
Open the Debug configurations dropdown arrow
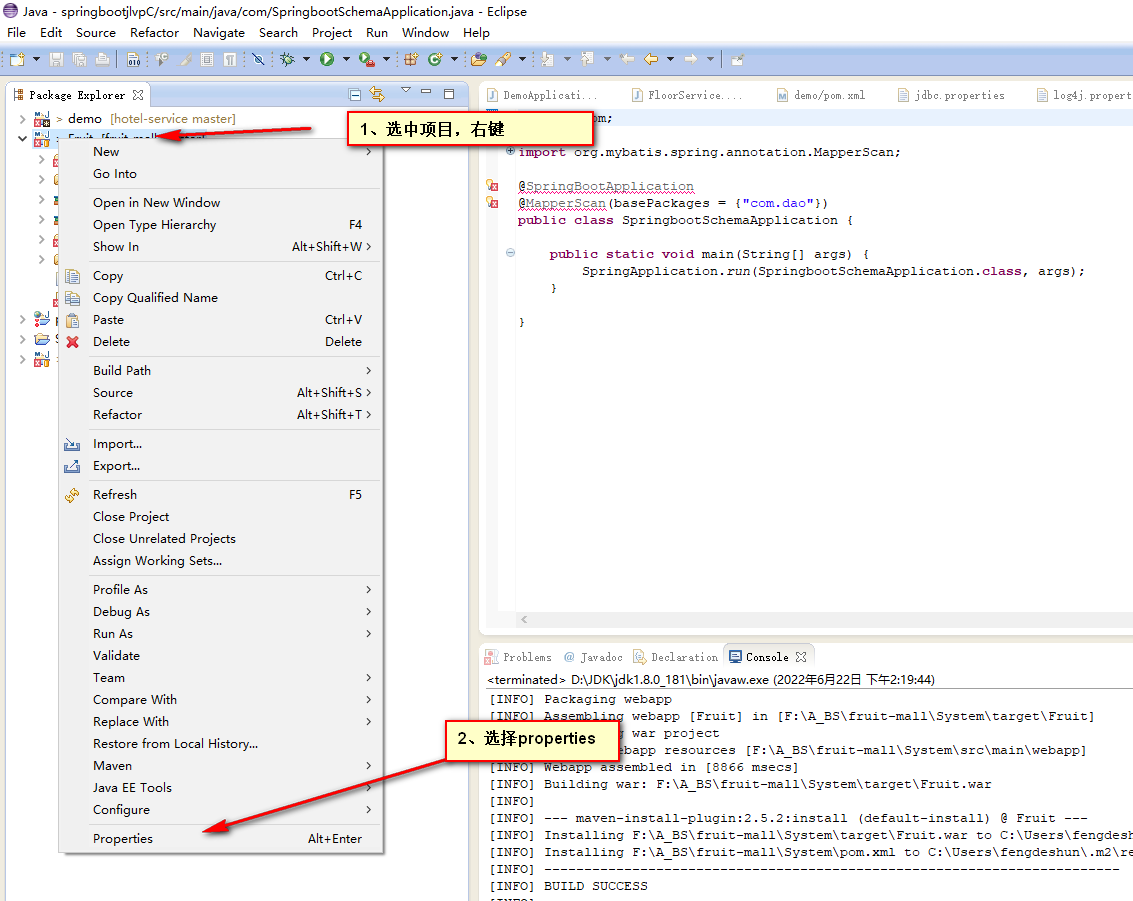coord(306,59)
